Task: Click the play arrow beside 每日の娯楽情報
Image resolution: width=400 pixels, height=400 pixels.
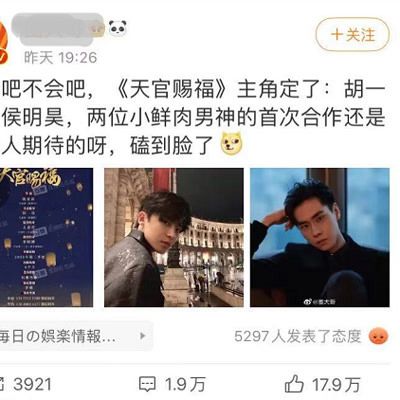Action: pyautogui.click(x=143, y=336)
